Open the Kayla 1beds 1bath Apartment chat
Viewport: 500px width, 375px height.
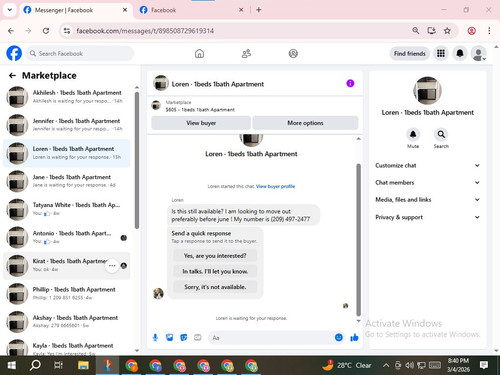67,347
